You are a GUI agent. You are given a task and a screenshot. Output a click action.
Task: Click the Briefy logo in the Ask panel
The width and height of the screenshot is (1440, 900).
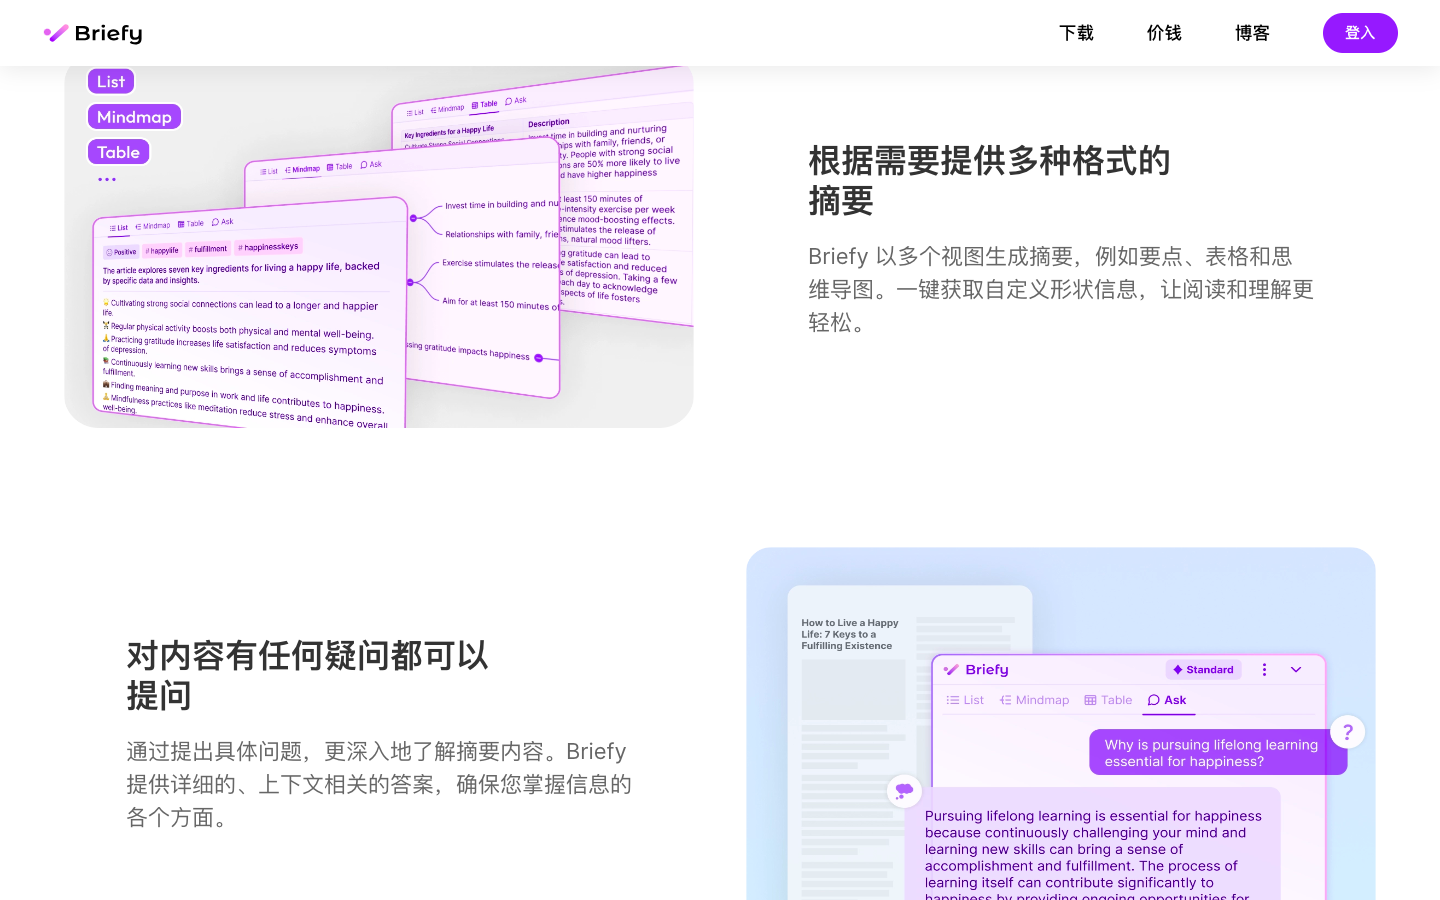[x=976, y=670]
